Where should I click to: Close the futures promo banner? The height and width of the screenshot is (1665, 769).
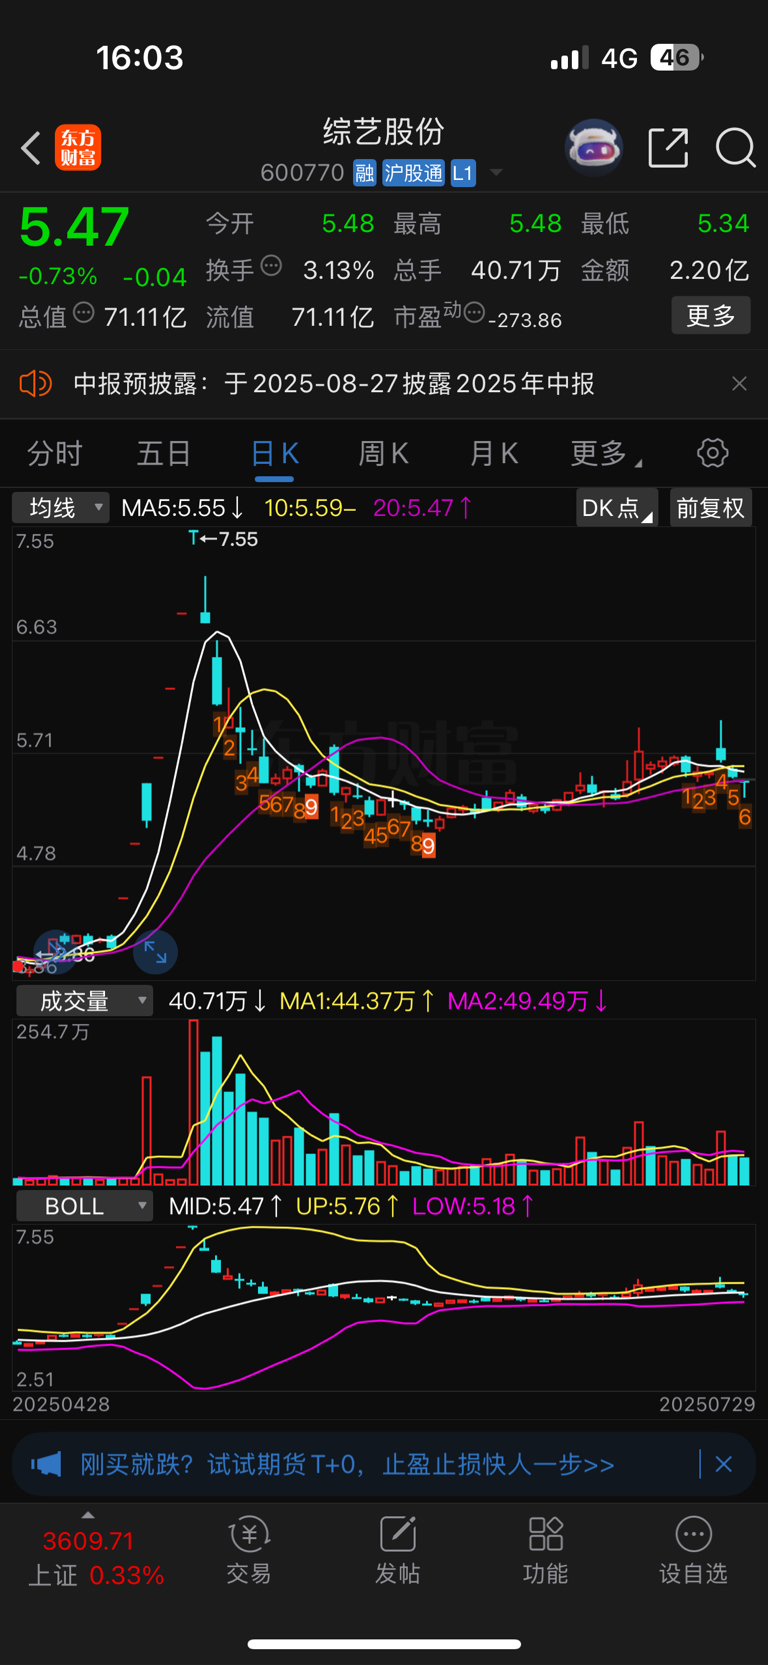[724, 1464]
